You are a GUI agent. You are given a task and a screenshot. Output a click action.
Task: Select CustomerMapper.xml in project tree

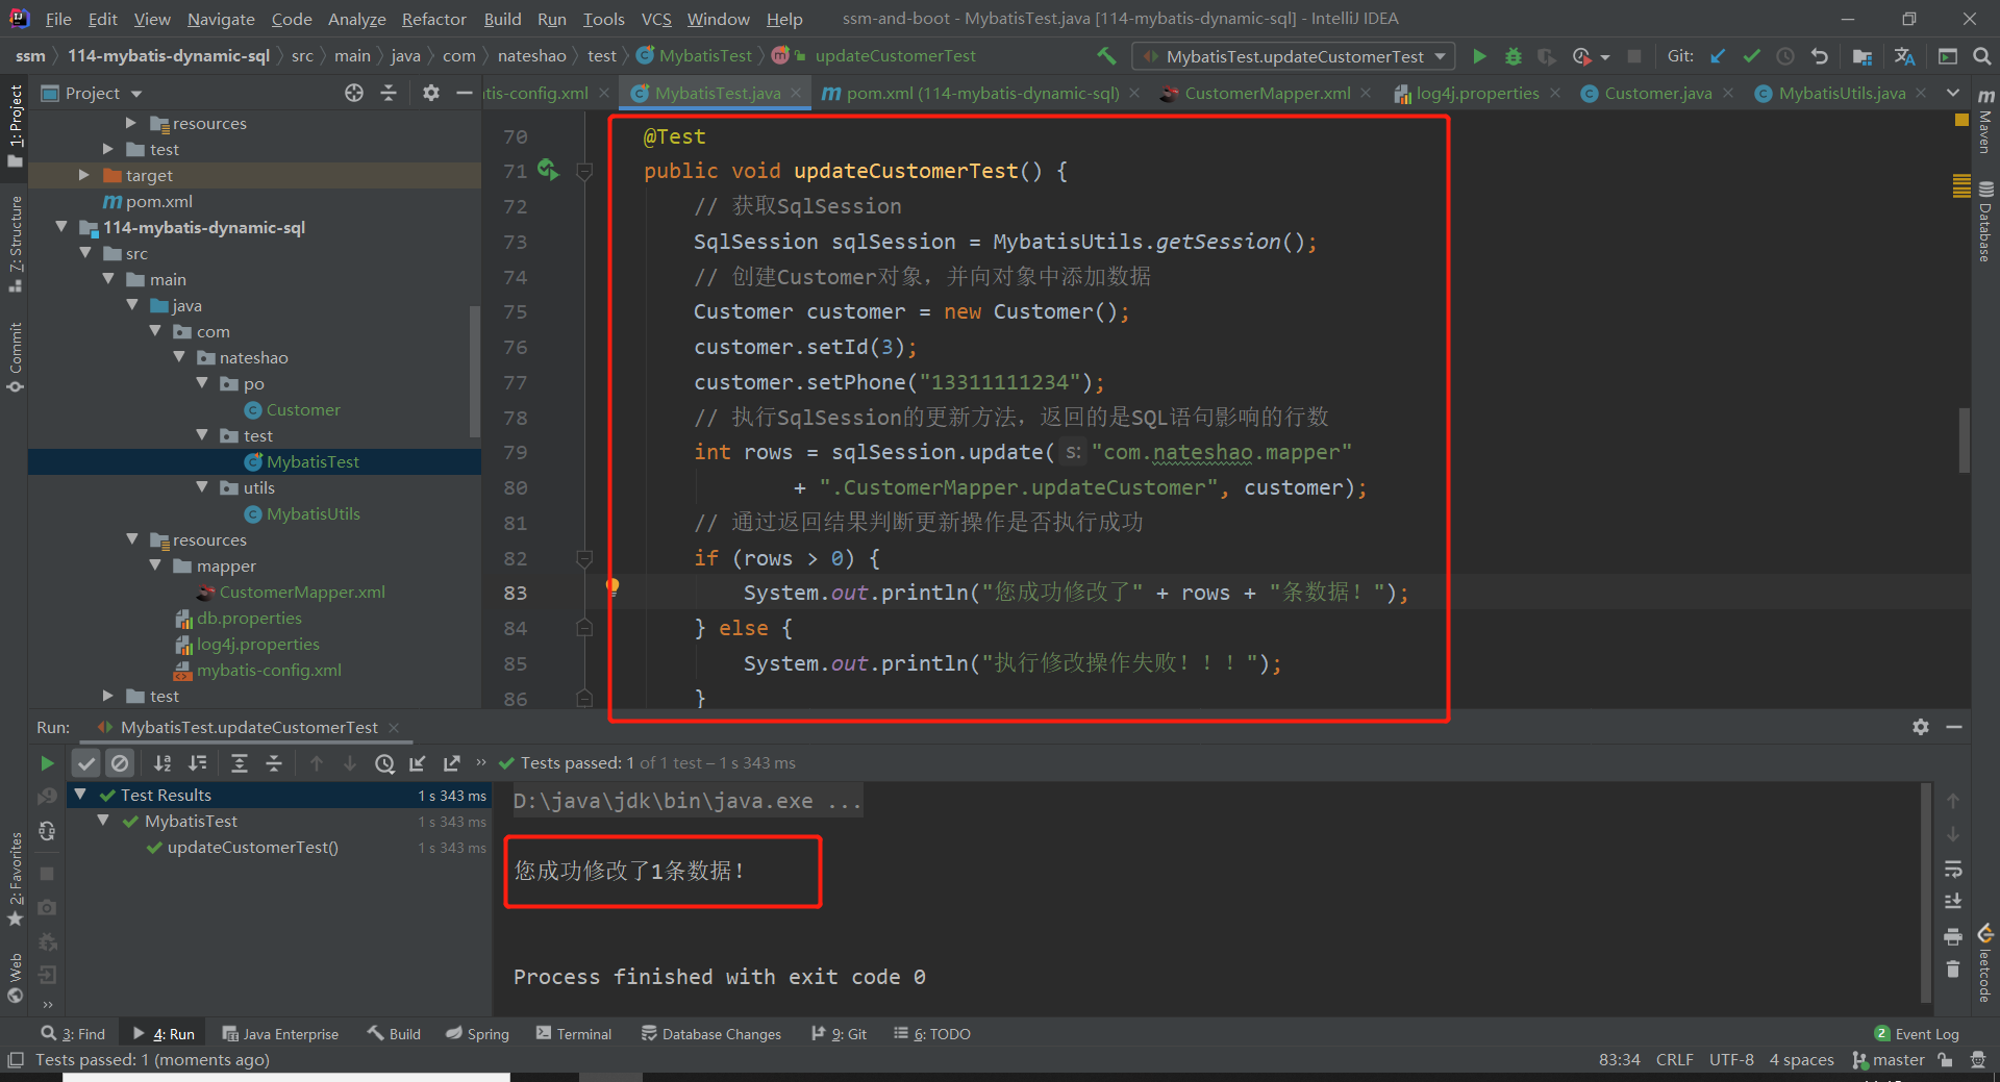pos(302,592)
